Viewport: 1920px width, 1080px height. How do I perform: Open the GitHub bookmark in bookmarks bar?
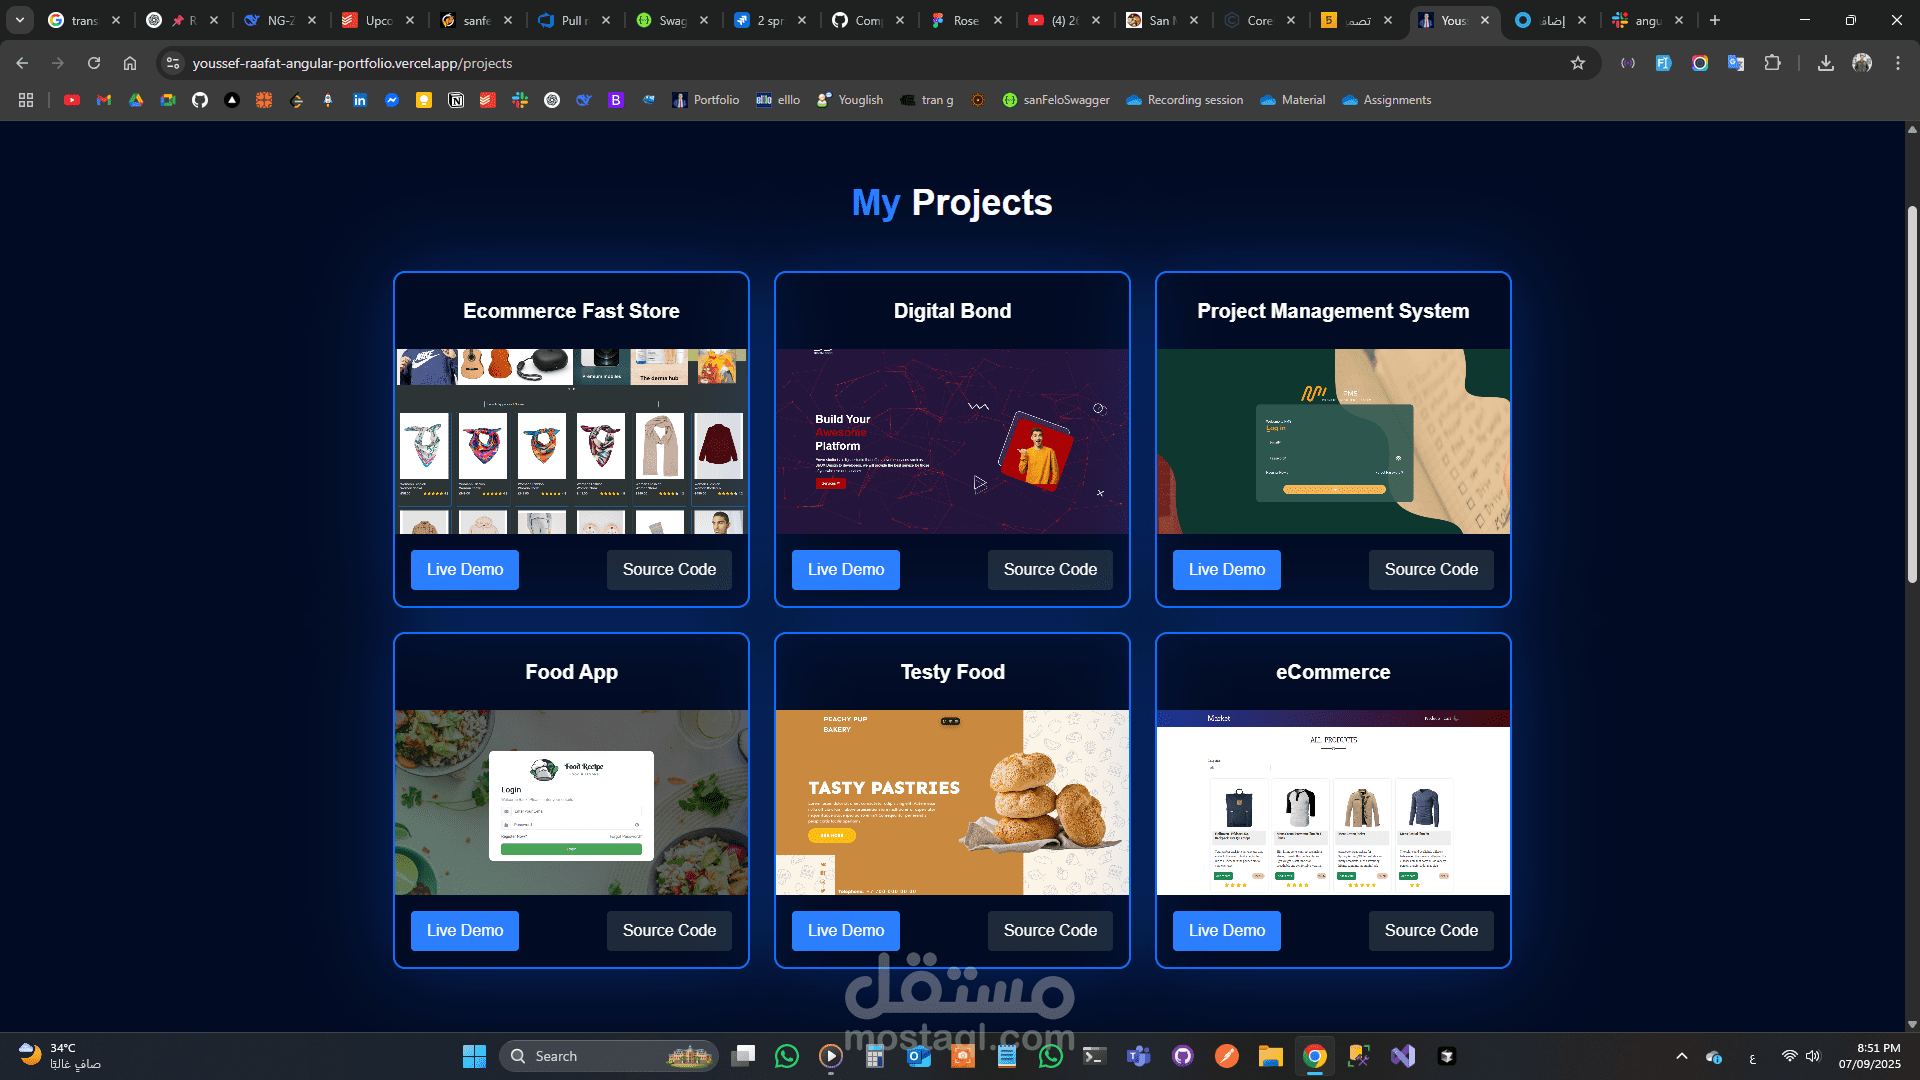coord(200,100)
